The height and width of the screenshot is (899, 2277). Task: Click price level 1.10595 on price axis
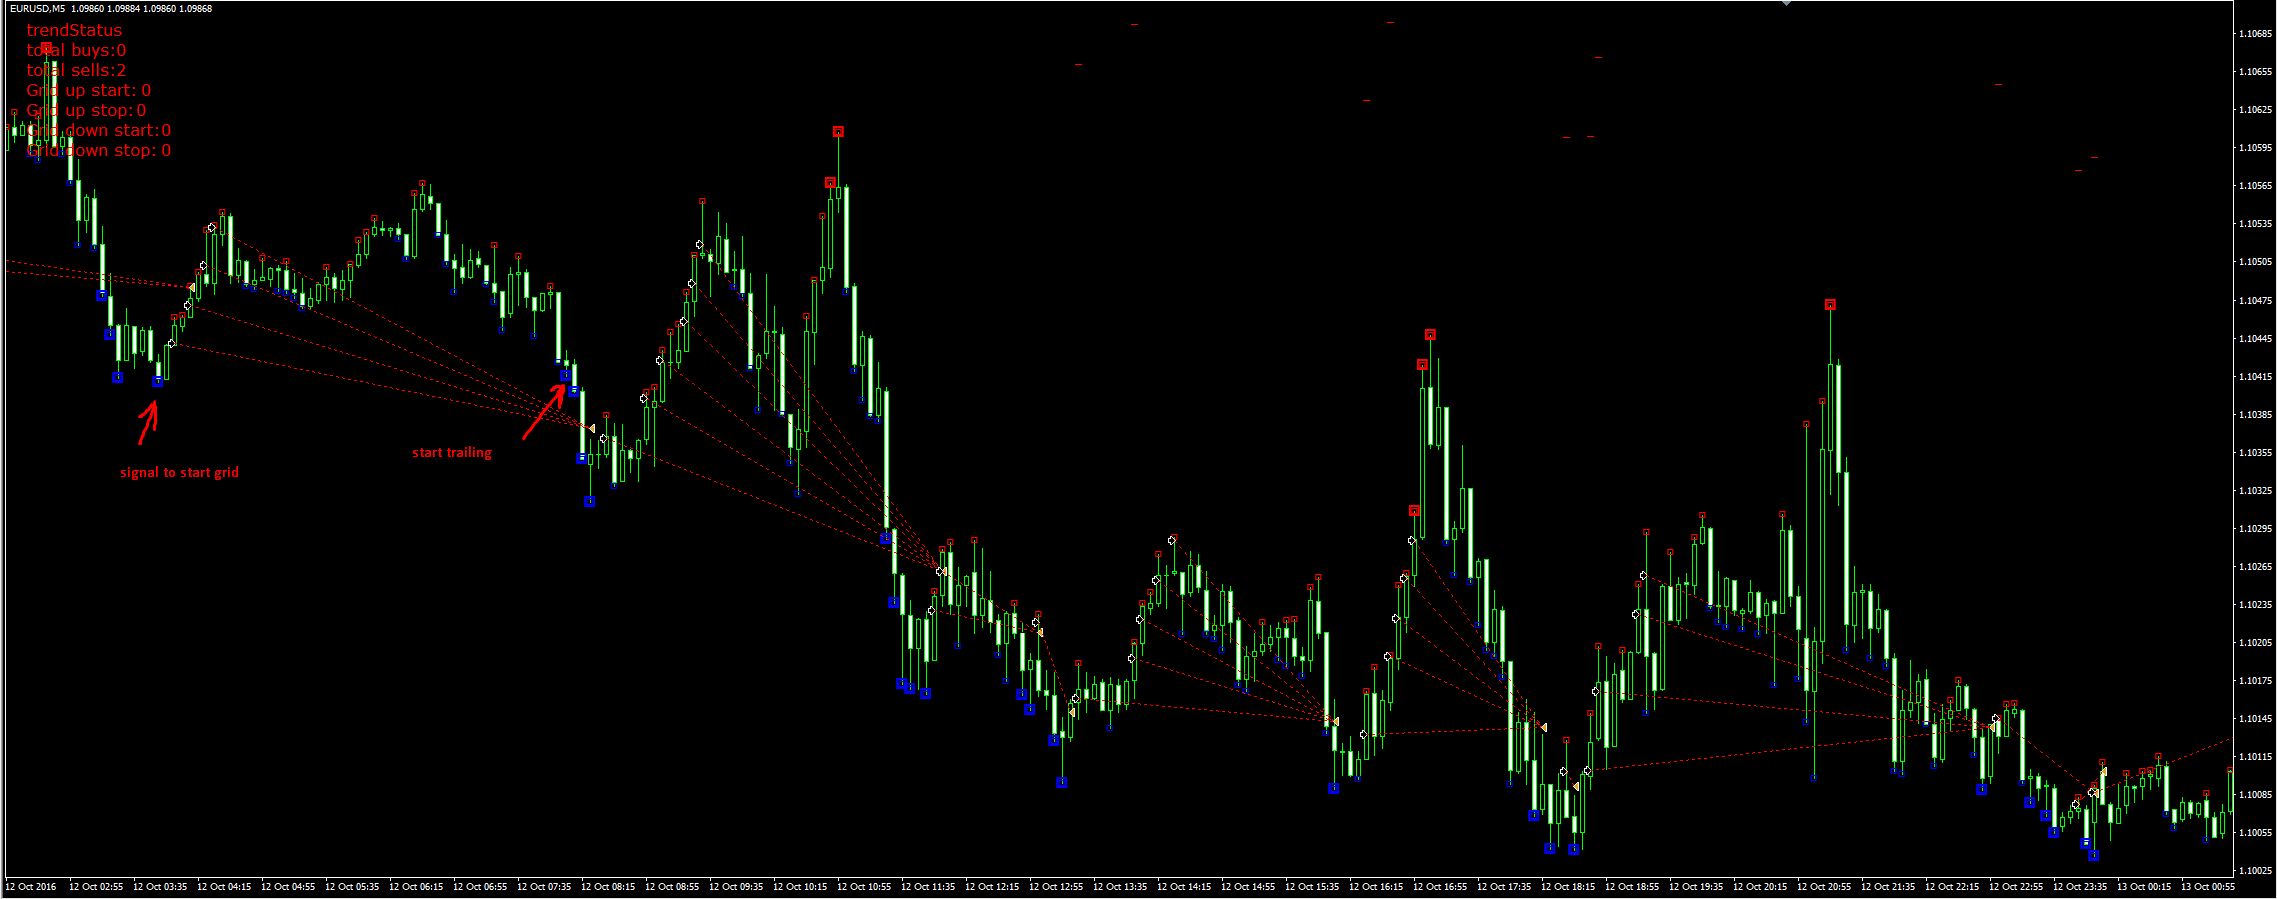pos(2253,148)
